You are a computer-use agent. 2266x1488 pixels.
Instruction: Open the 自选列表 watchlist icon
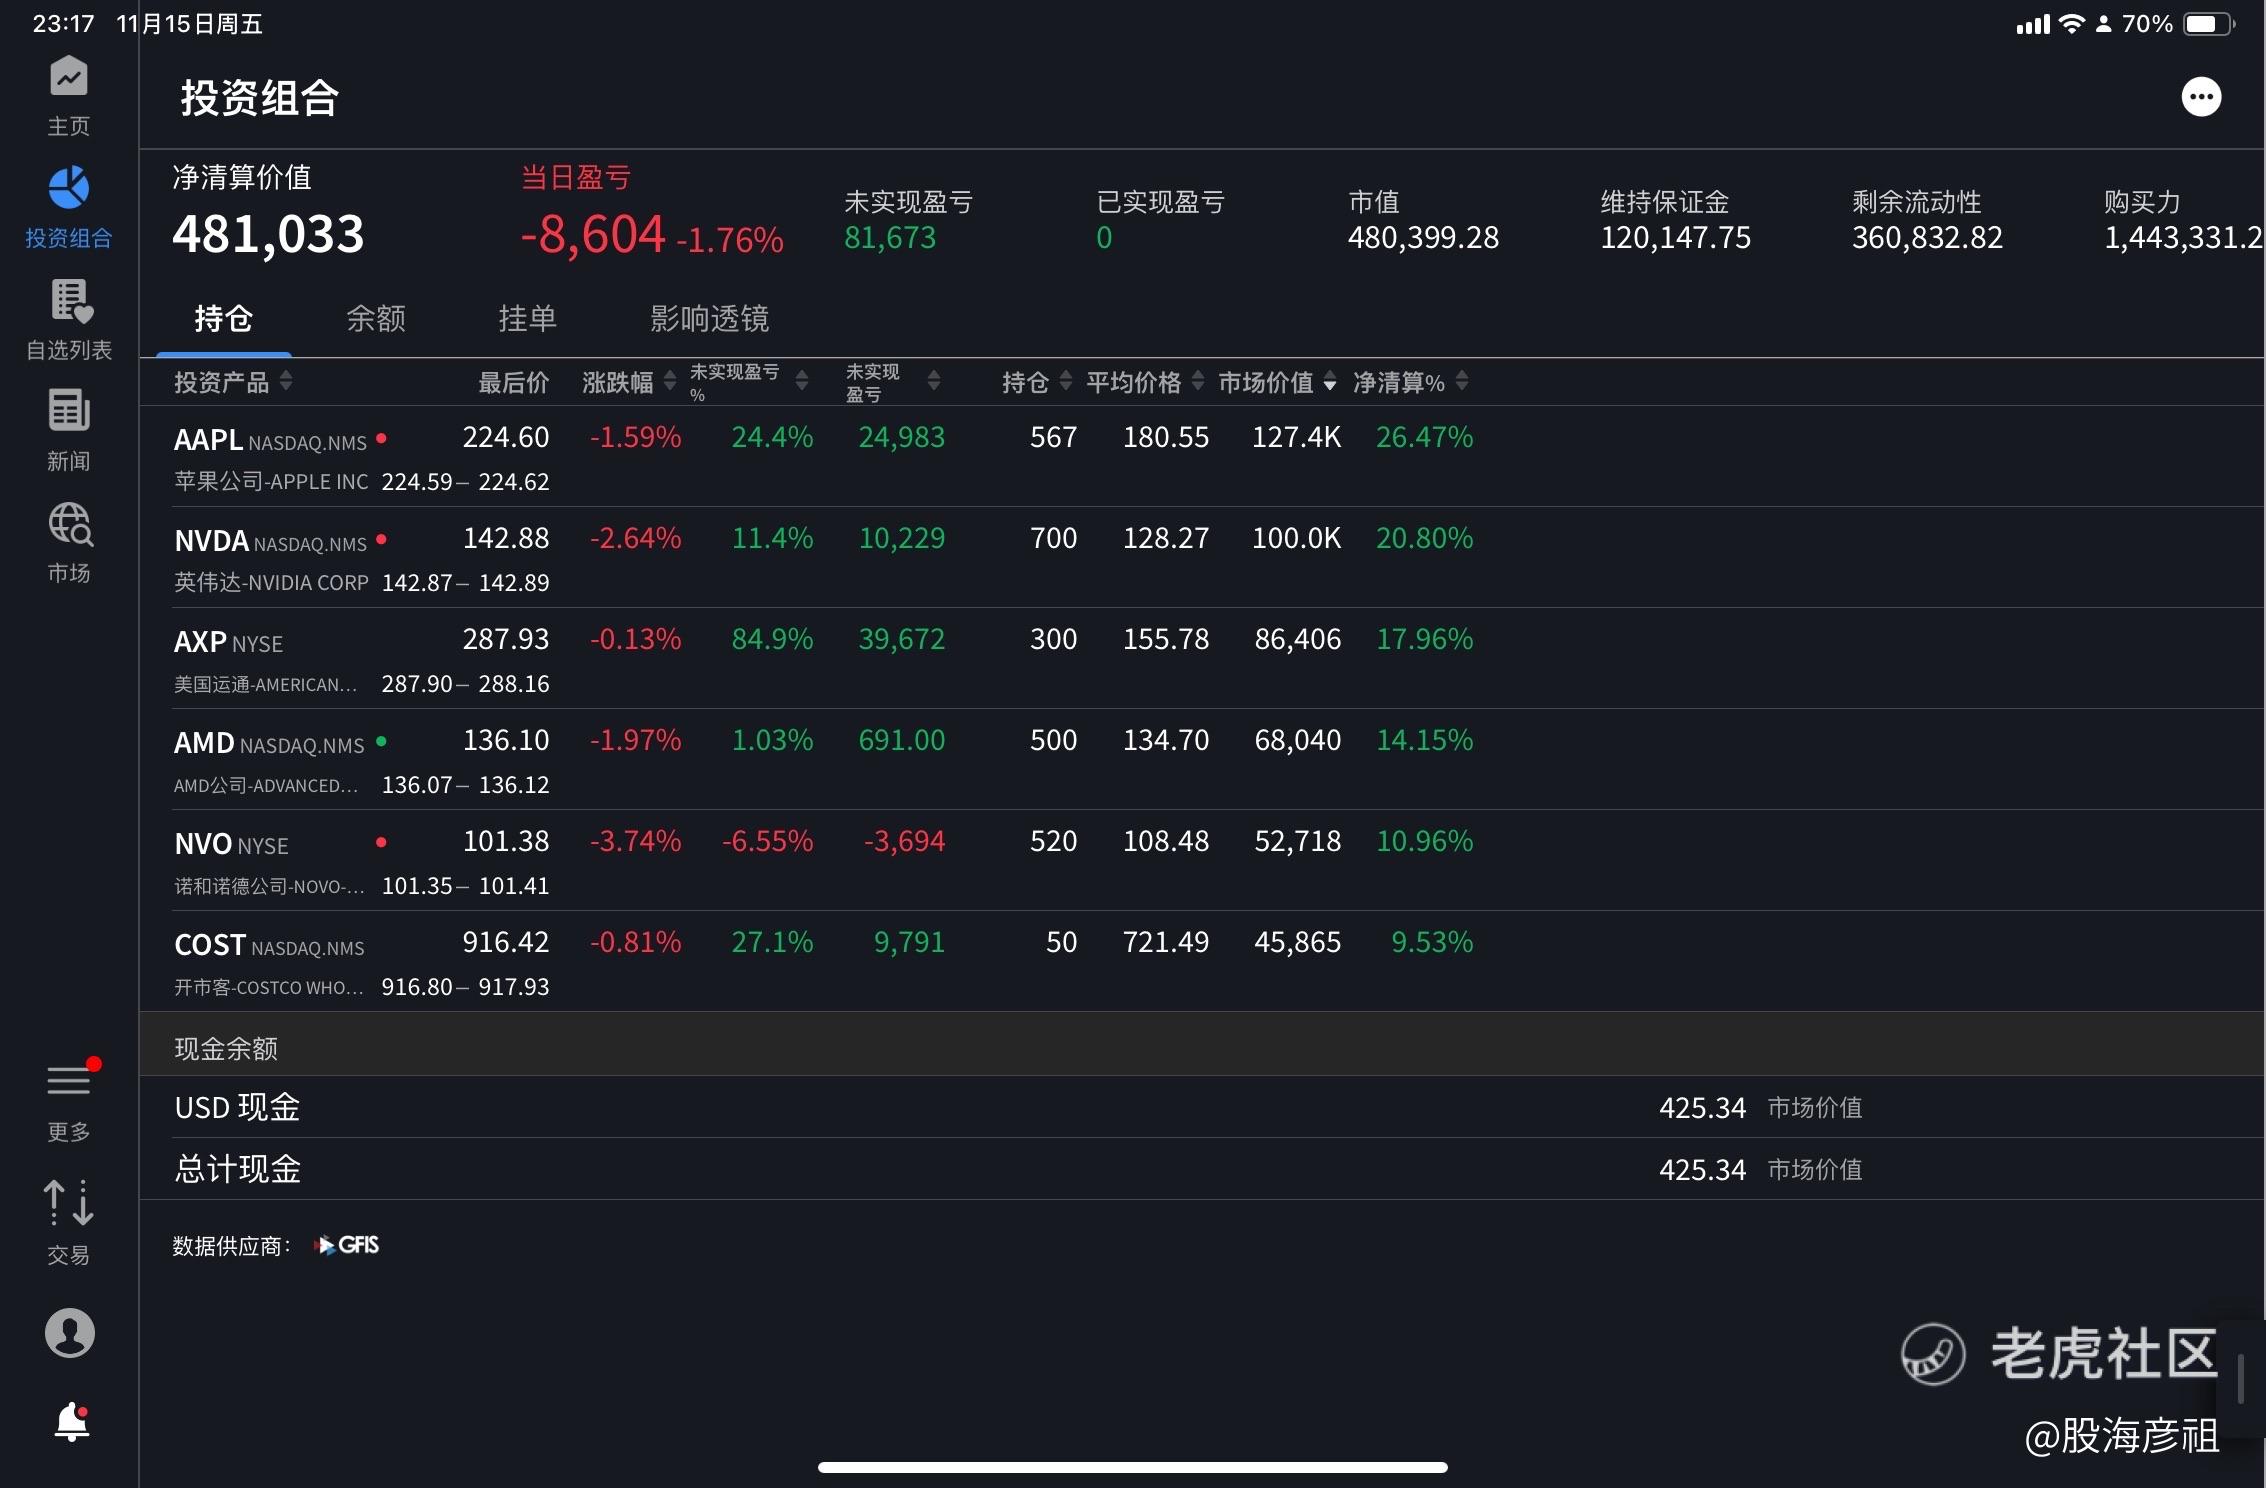coord(69,302)
